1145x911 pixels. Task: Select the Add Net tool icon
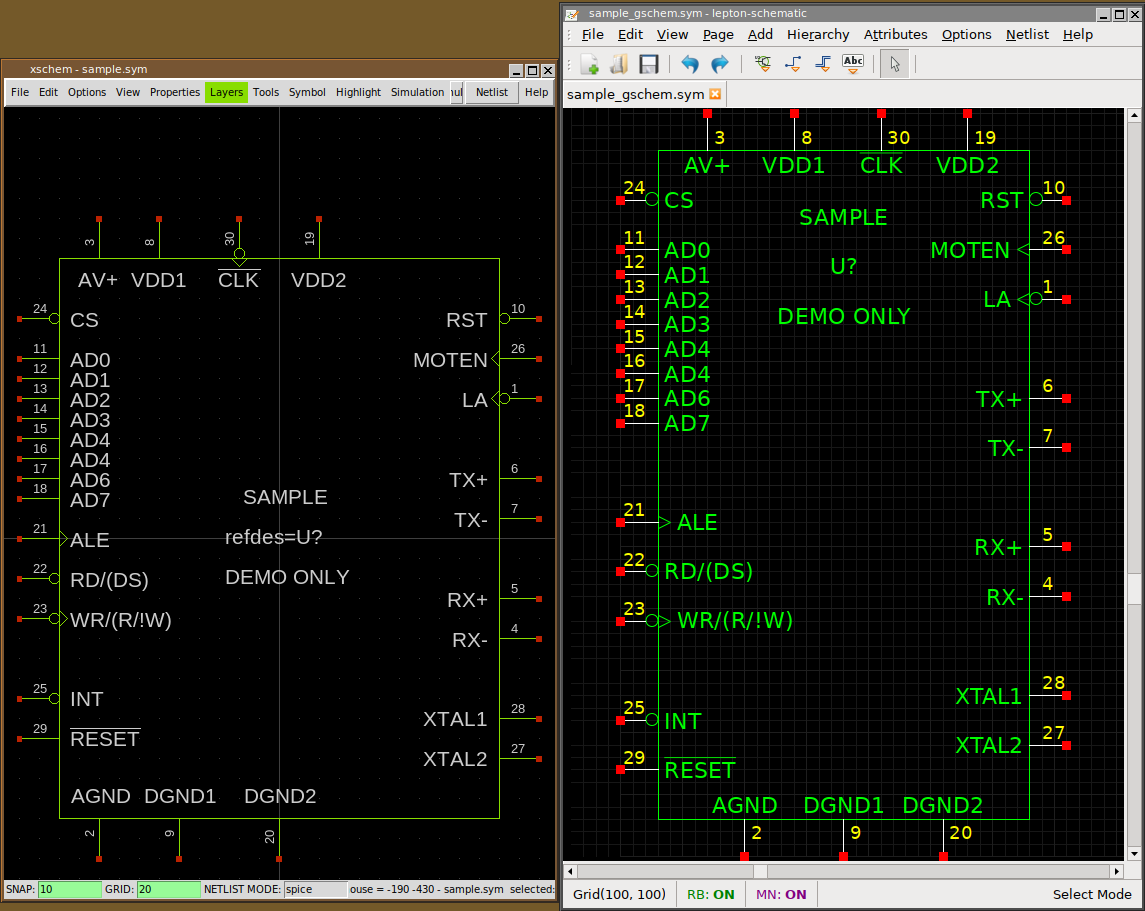click(x=794, y=65)
